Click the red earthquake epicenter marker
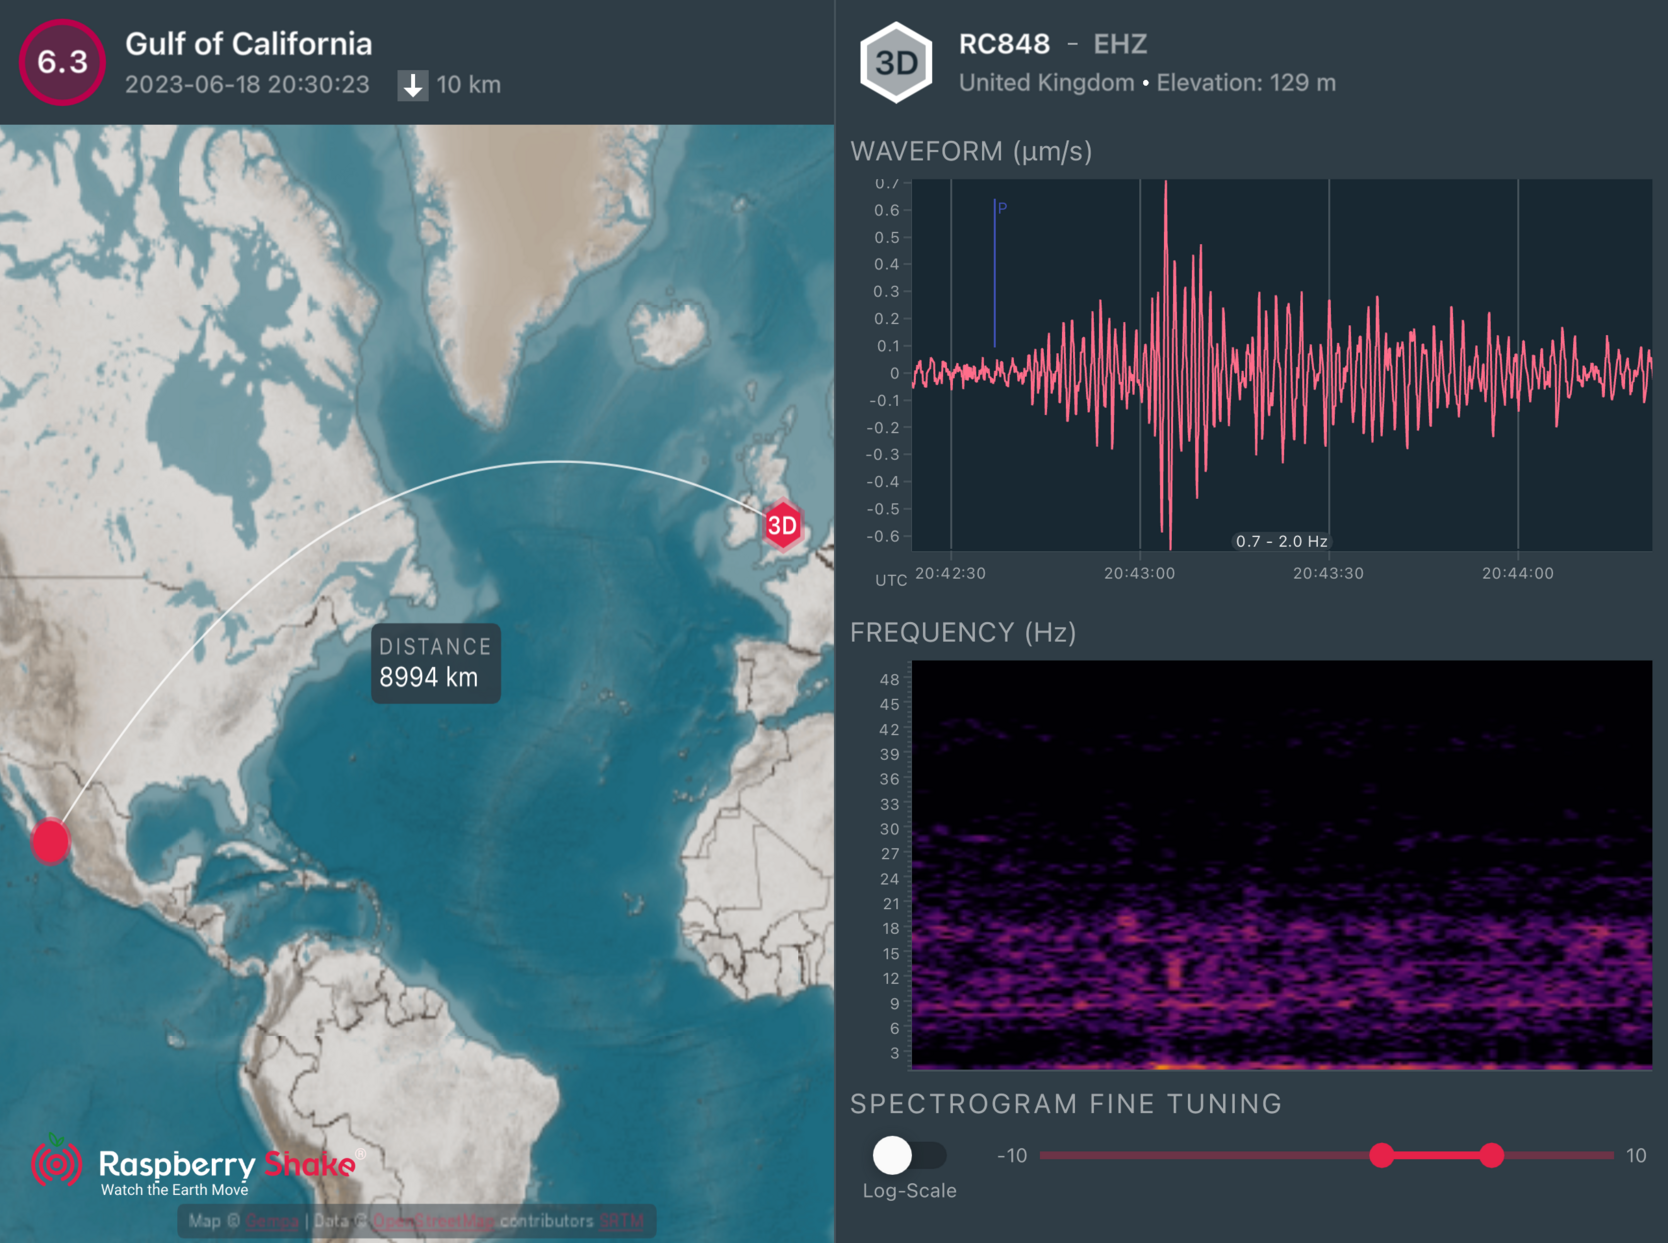 (x=50, y=840)
